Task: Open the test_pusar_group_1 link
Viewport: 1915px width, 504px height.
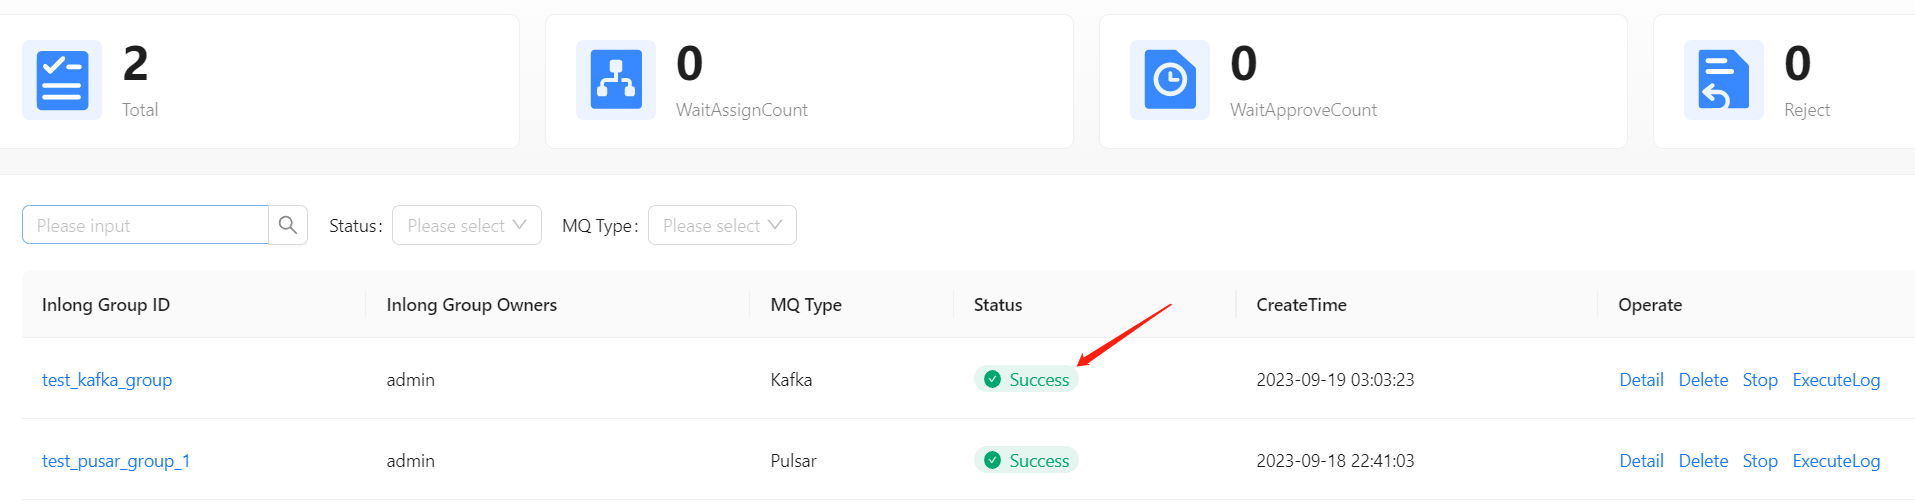Action: tap(116, 461)
